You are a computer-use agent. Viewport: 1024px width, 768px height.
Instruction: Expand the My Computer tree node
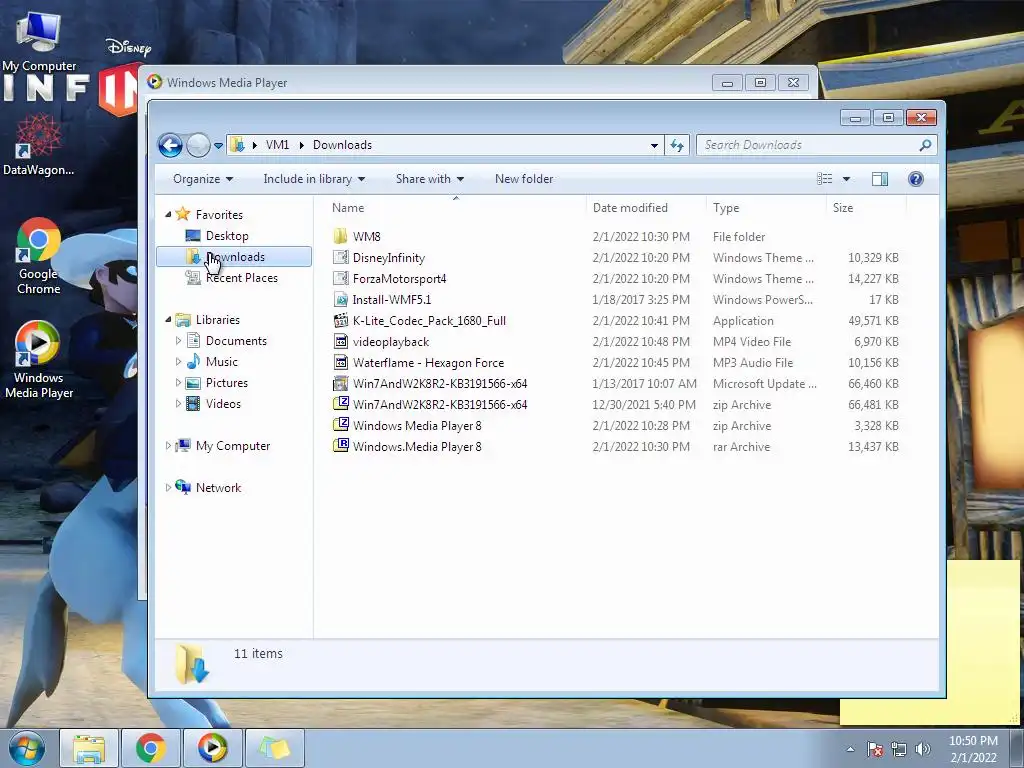pyautogui.click(x=168, y=445)
